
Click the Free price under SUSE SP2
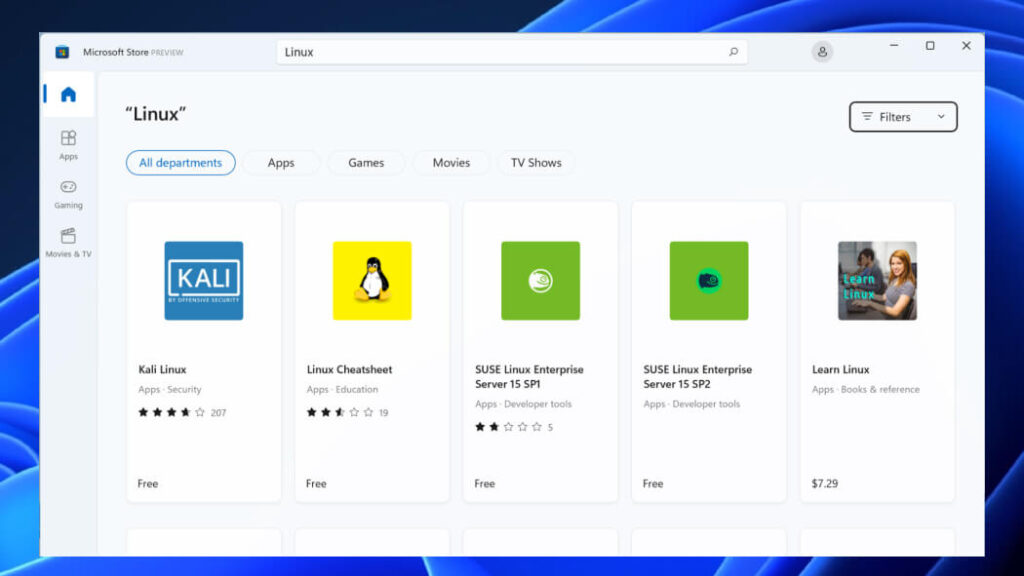point(653,484)
